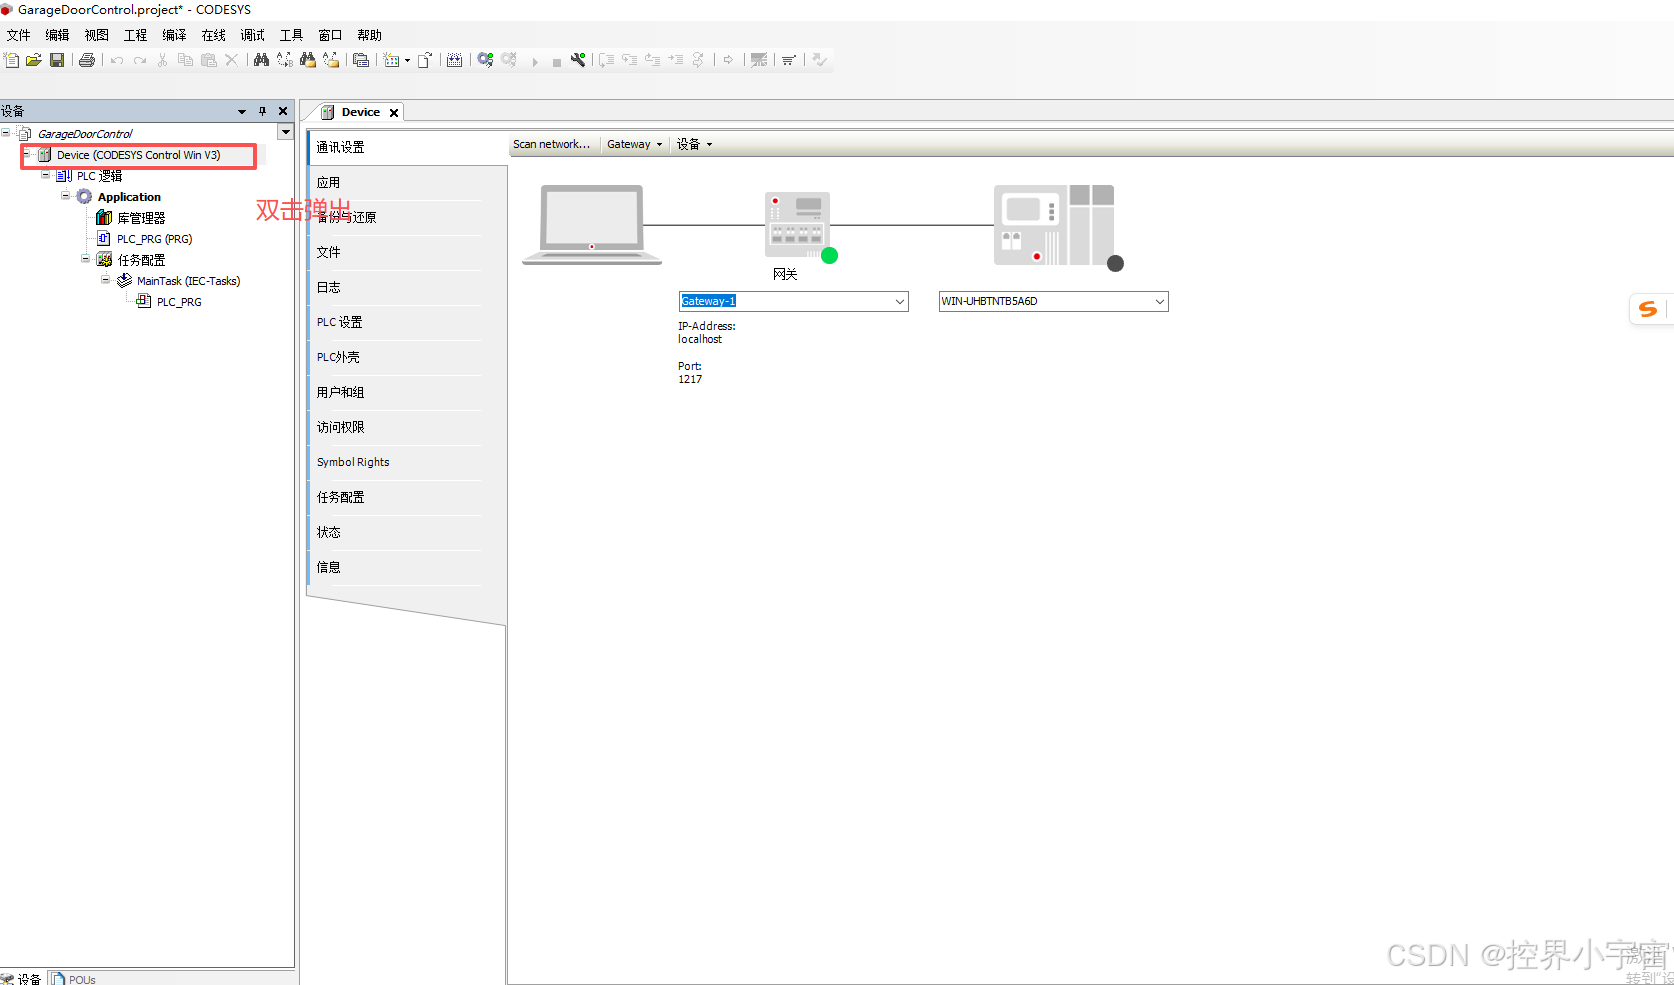Stop the application with square icon
This screenshot has width=1674, height=985.
tap(556, 62)
